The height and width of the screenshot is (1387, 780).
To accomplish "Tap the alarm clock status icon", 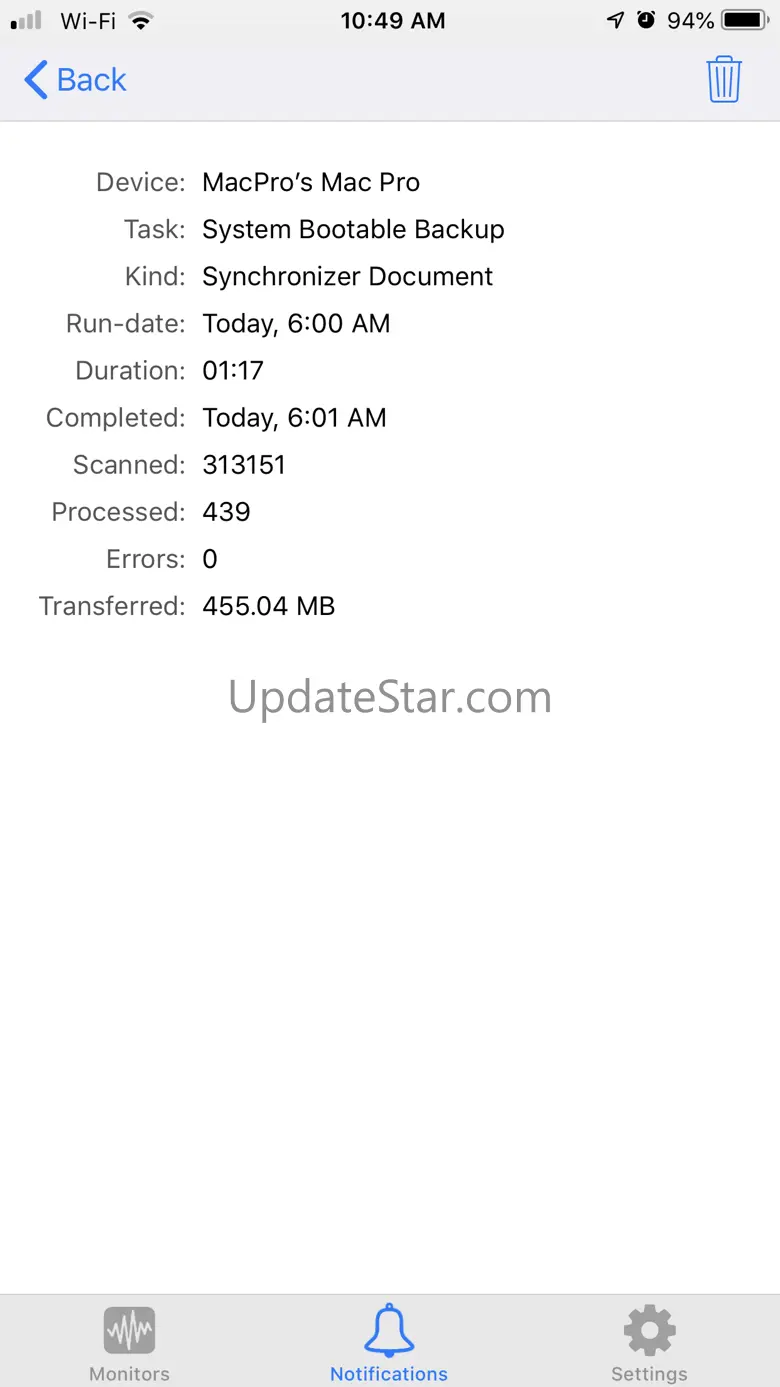I will (646, 20).
